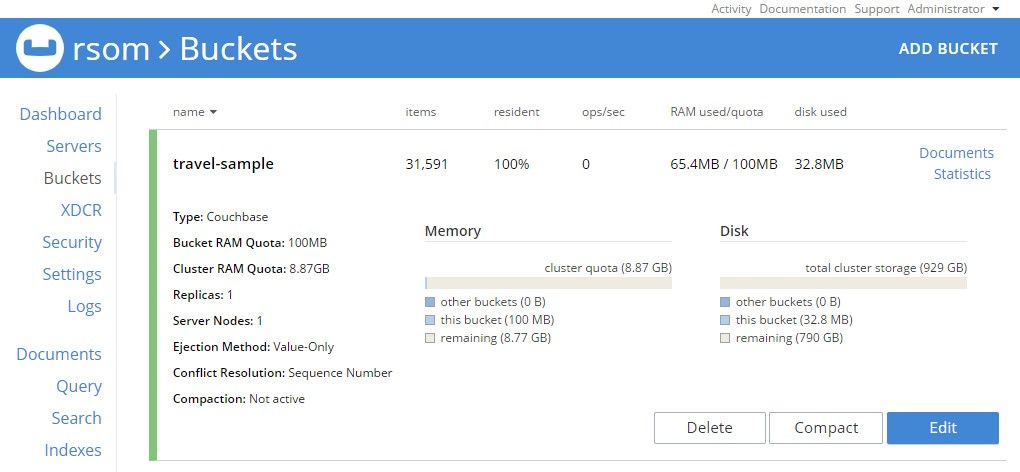1020x472 pixels.
Task: Open Documents in the sidebar
Action: point(59,354)
